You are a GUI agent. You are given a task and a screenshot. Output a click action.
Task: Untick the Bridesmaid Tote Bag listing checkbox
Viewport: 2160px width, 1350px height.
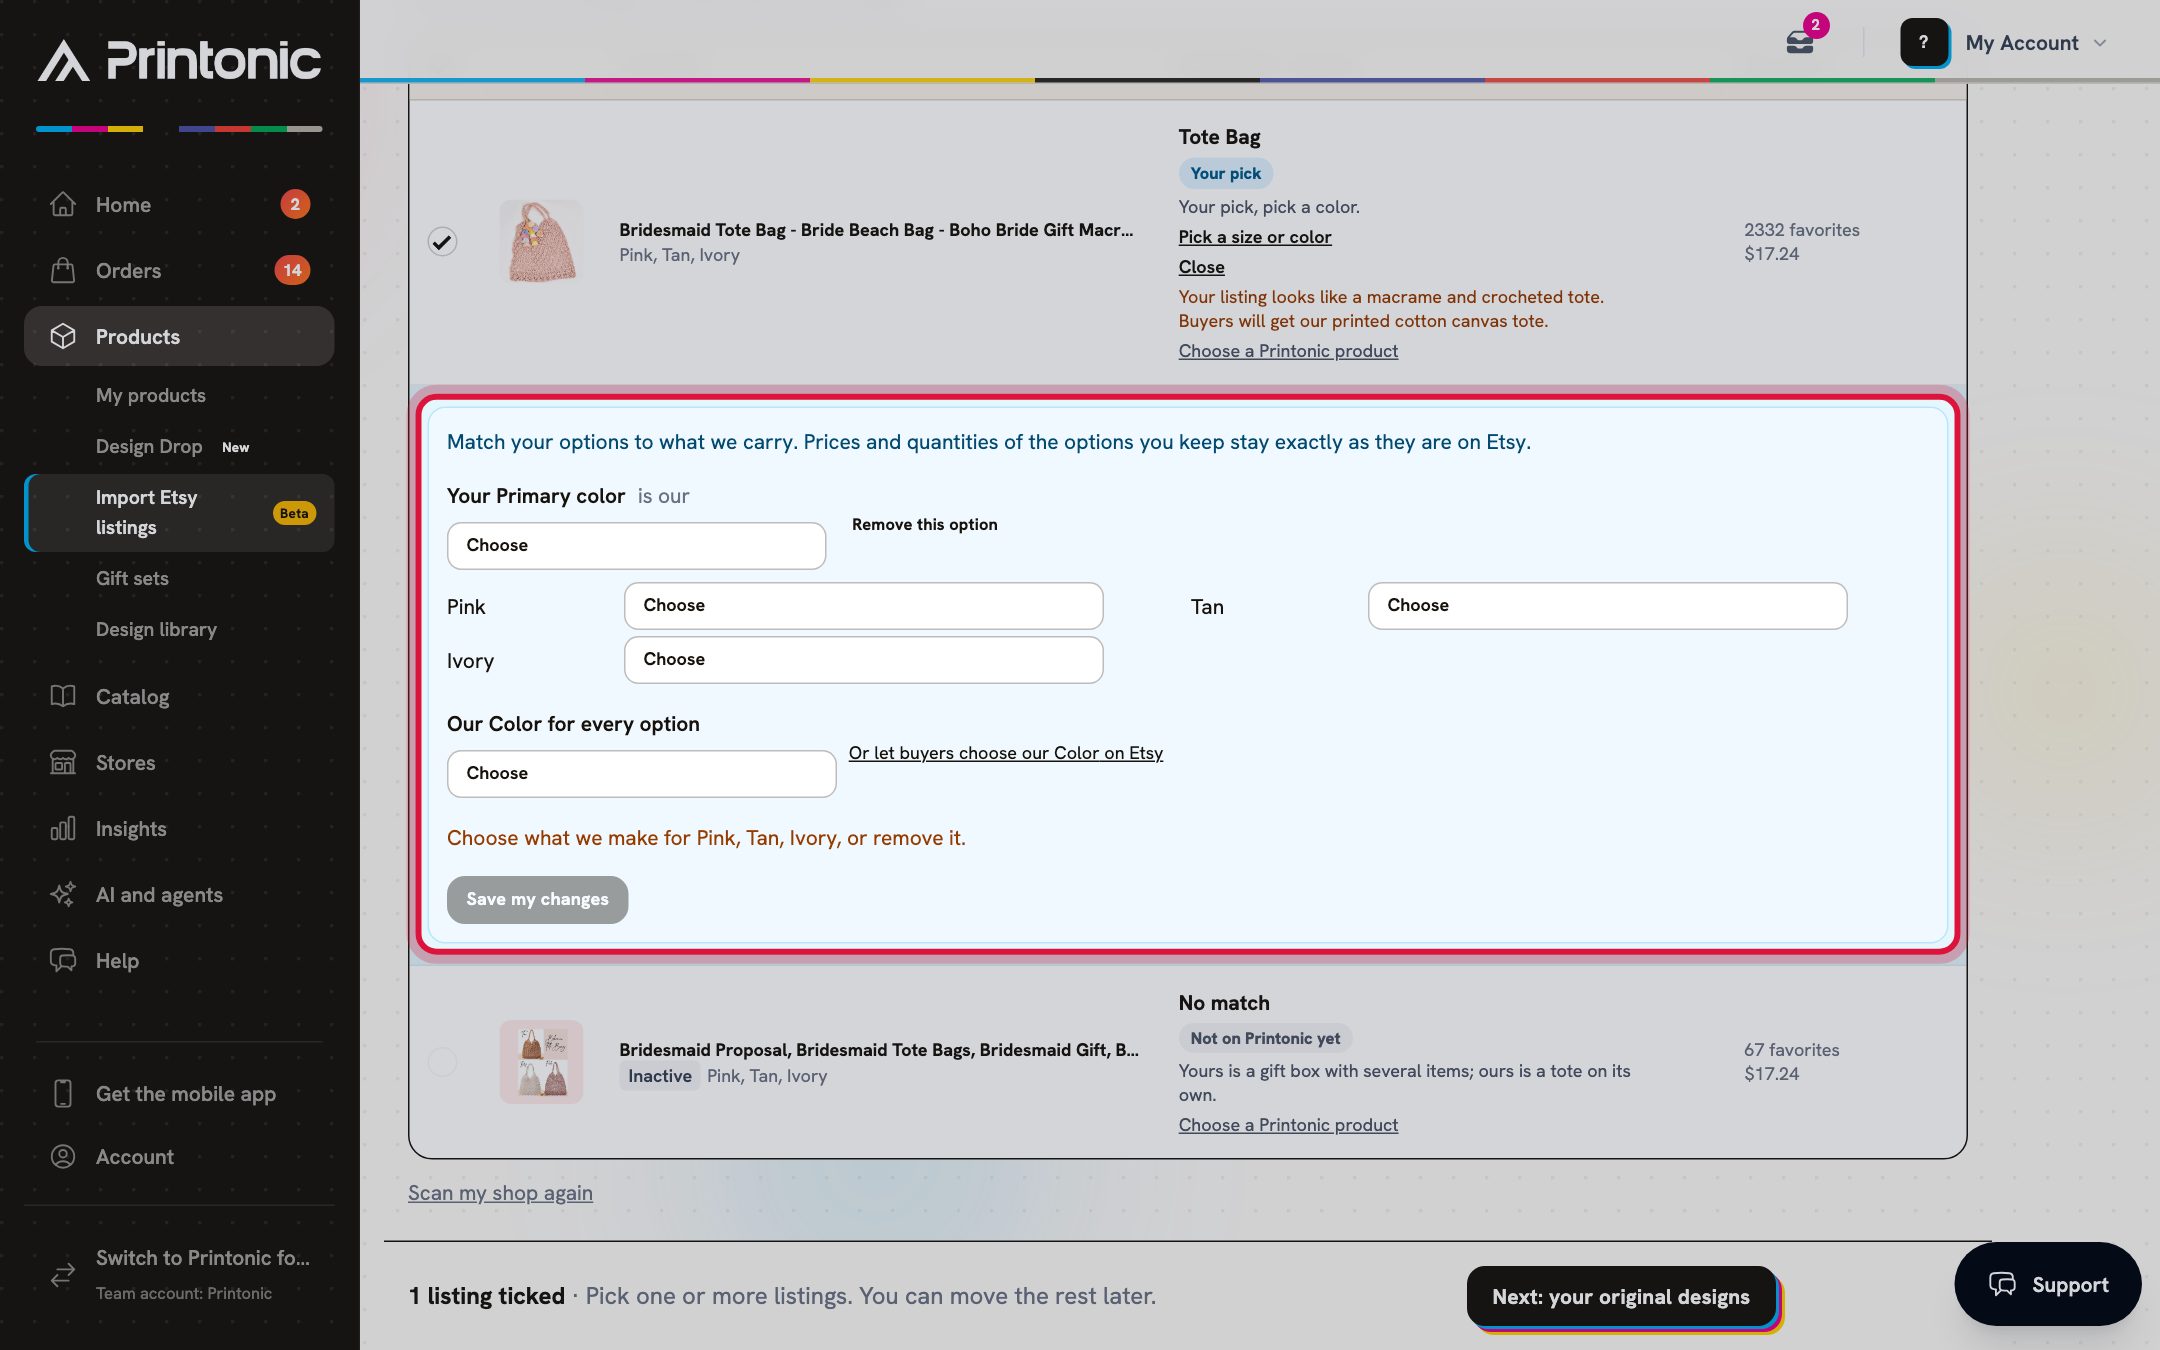(x=442, y=241)
